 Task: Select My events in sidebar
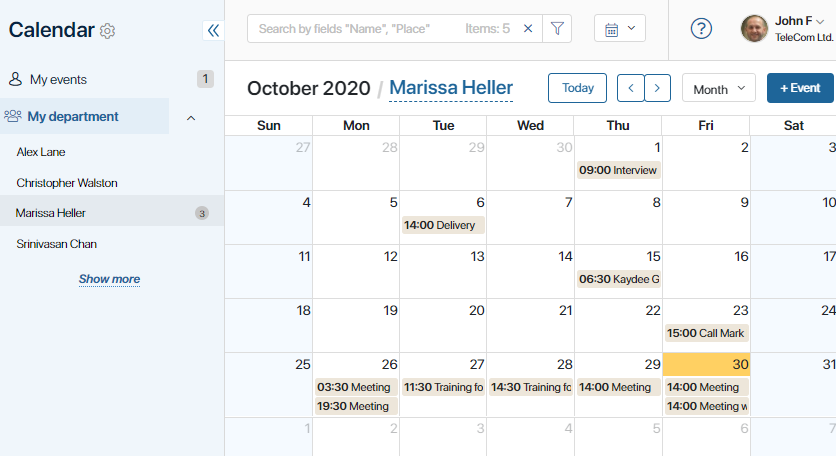click(x=58, y=79)
